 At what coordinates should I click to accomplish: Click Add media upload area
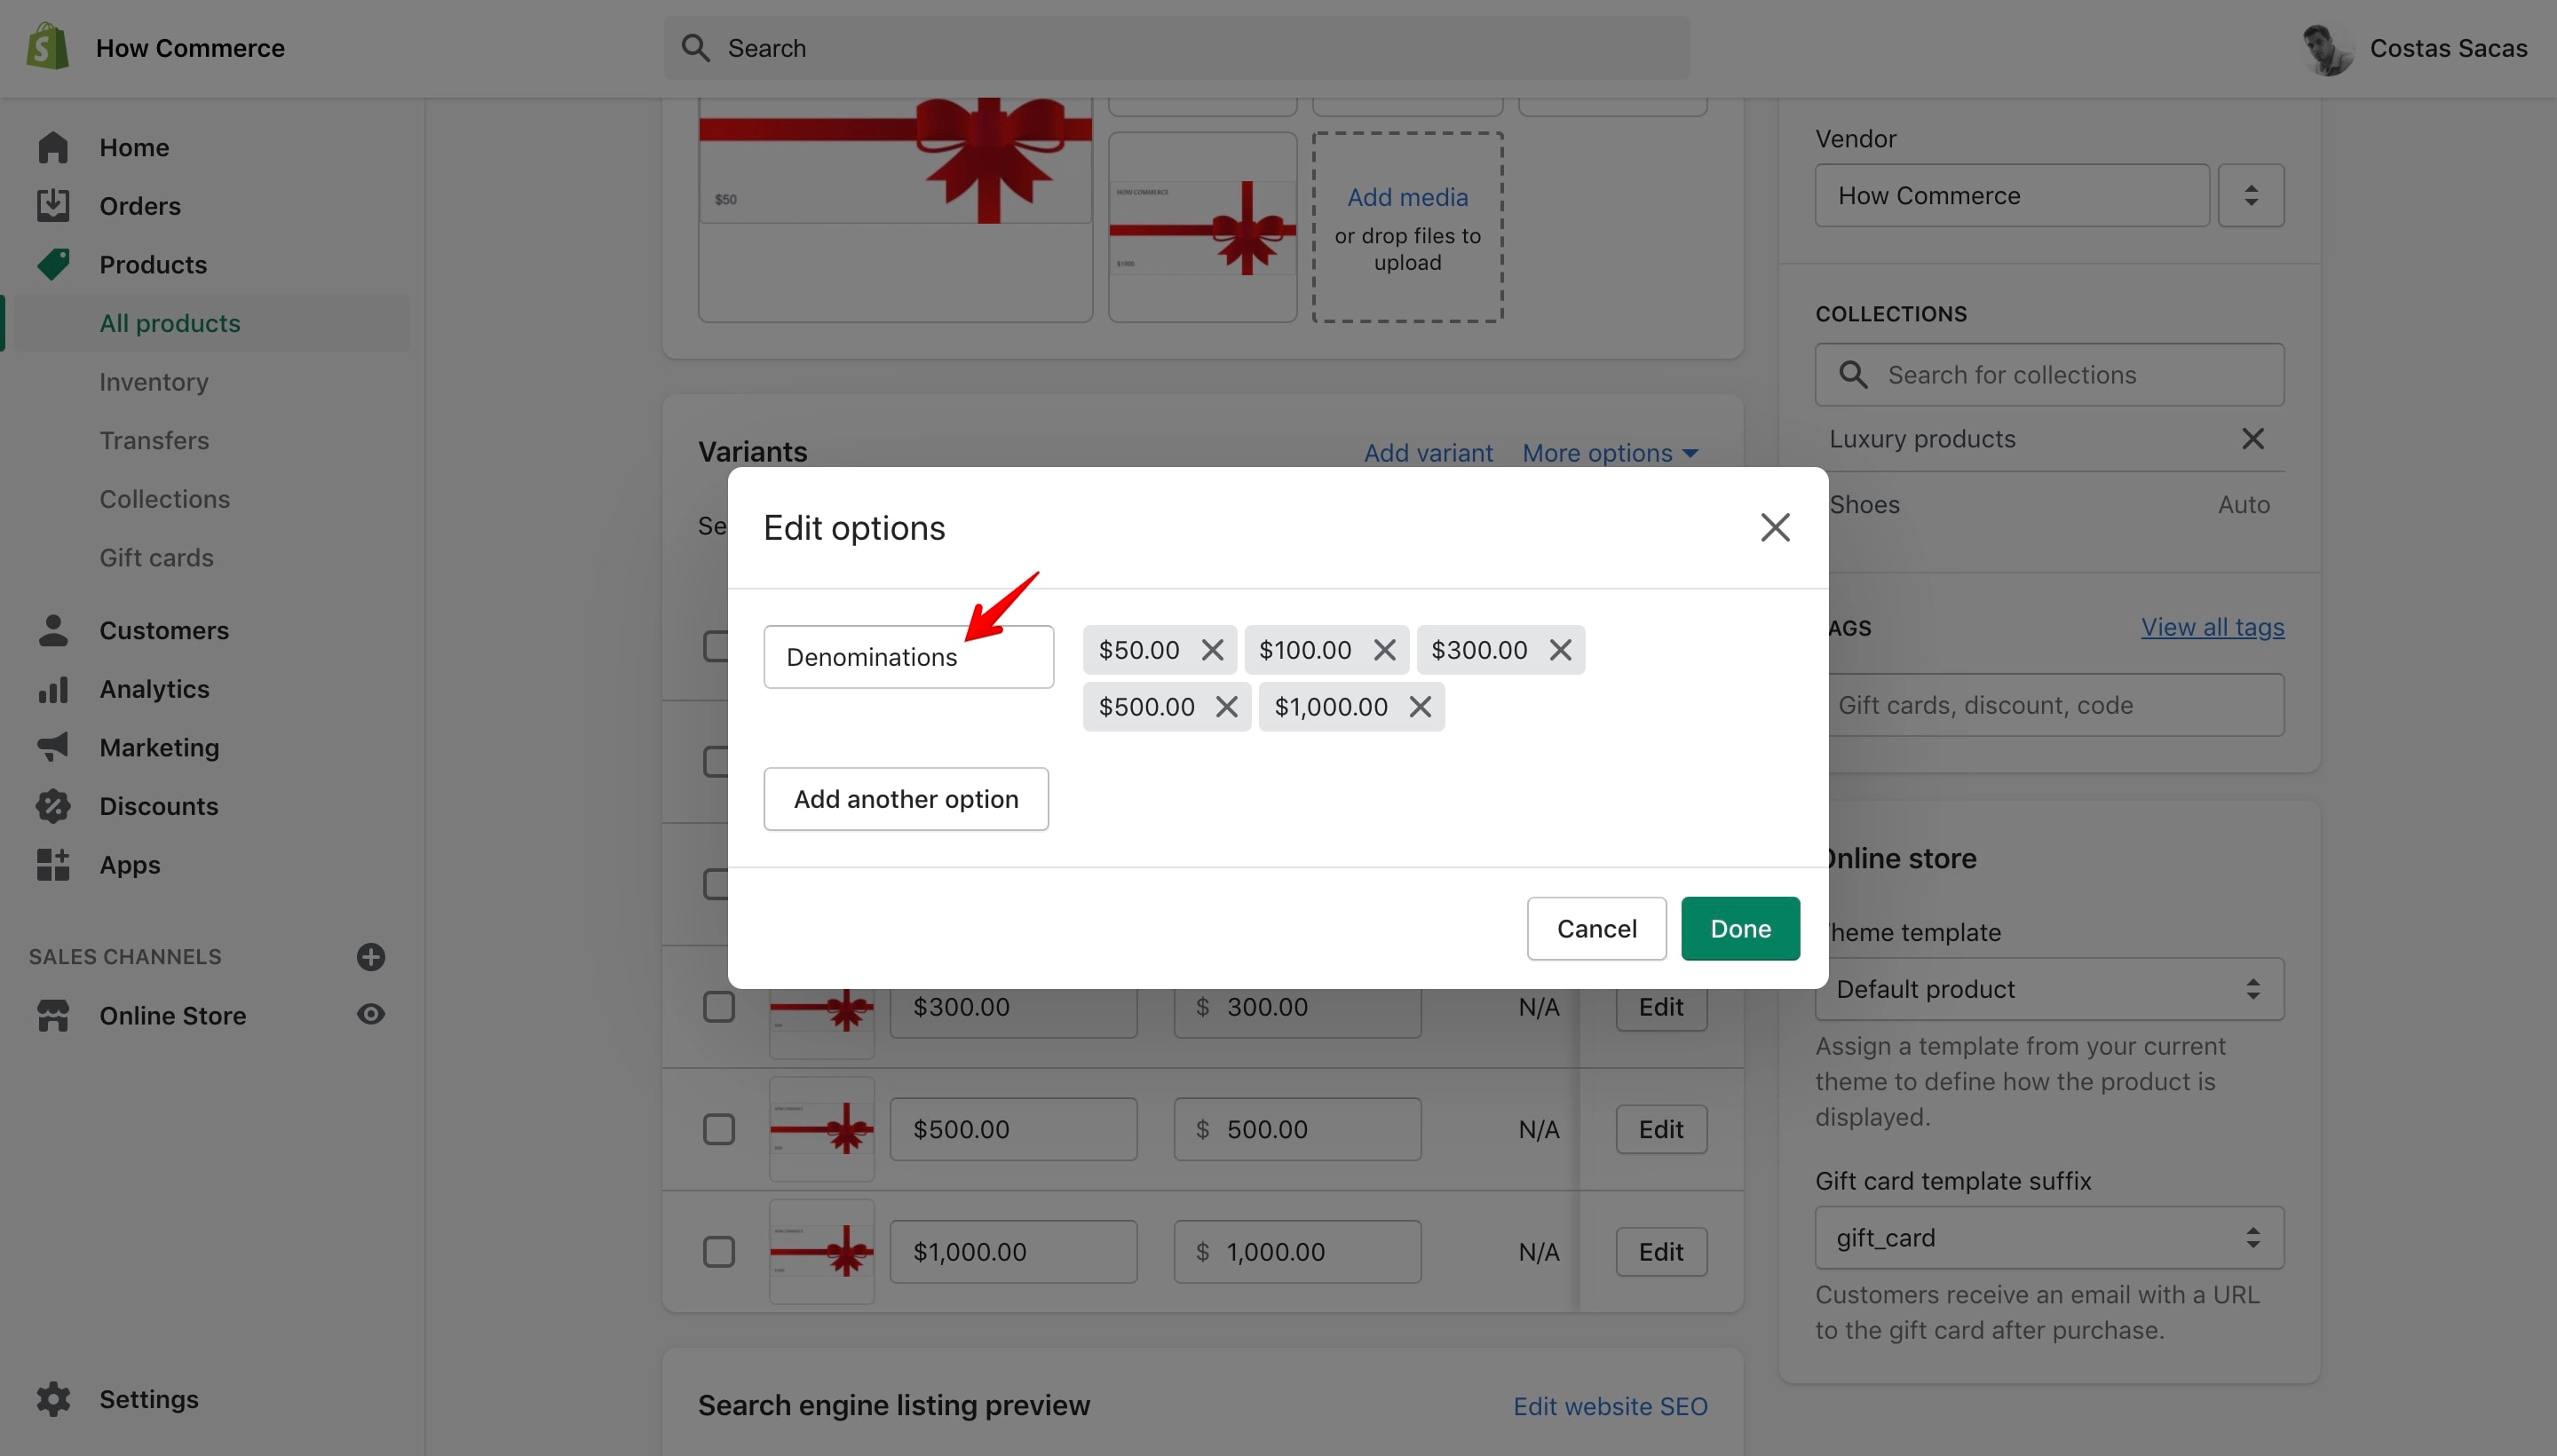(1407, 228)
